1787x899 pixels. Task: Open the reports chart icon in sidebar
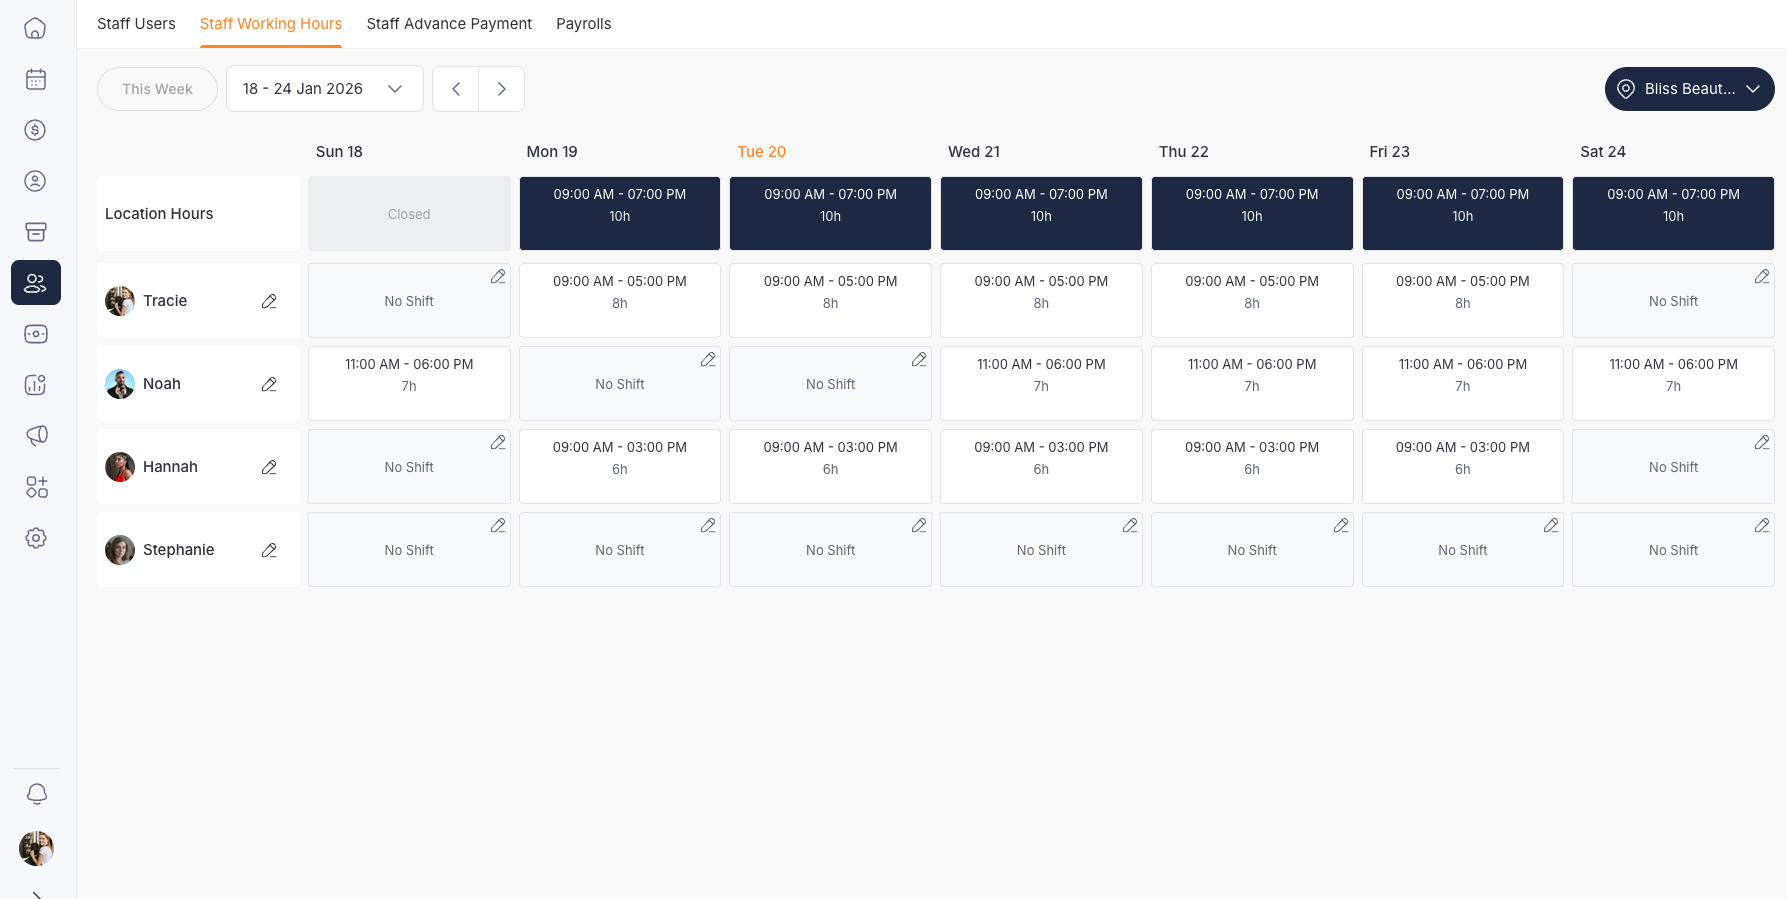coord(36,385)
